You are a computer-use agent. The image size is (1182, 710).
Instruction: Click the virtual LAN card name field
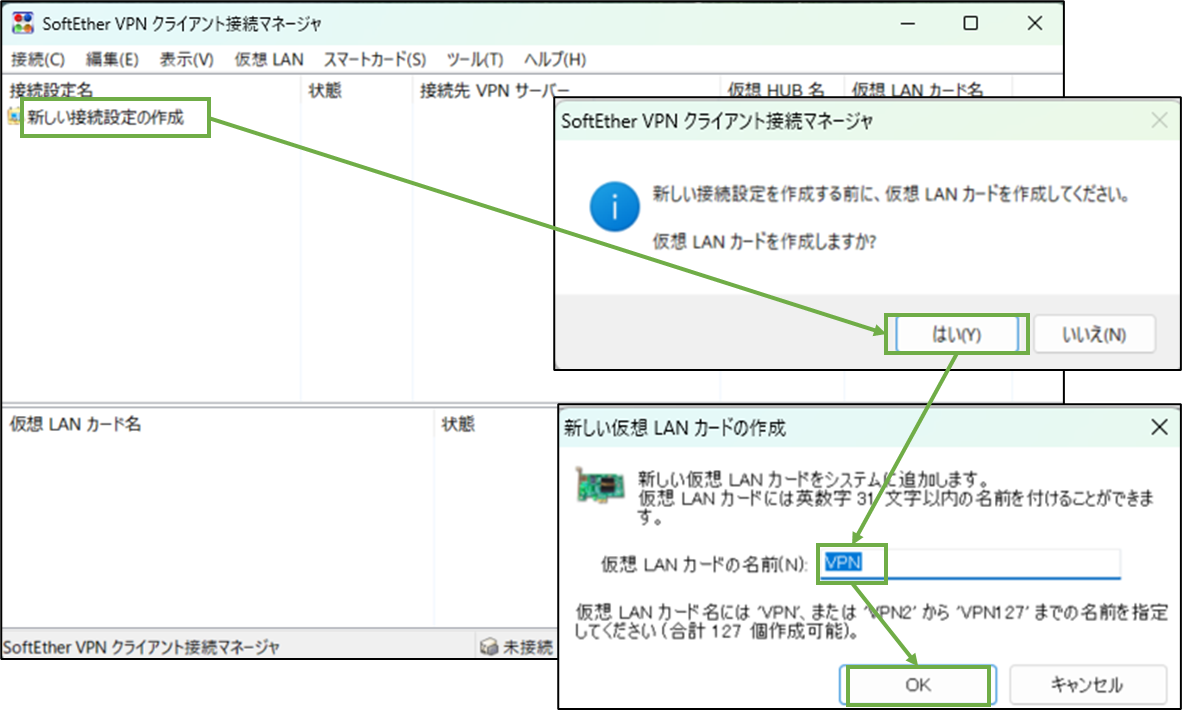coord(969,563)
